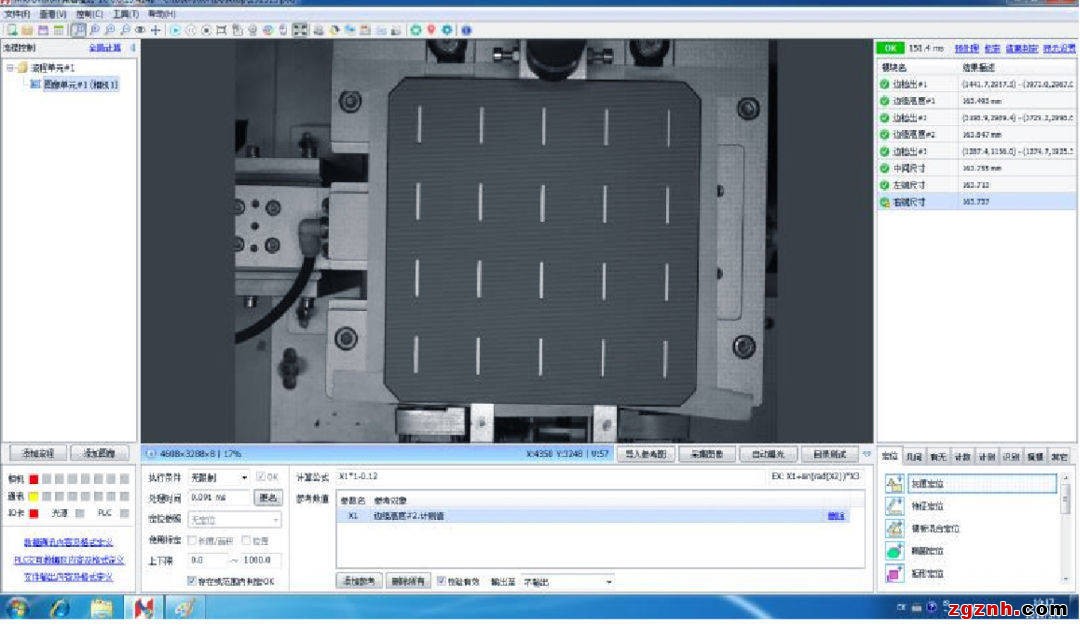Click the crosshair plus icon in the toolbar
This screenshot has height=632, width=1080.
tap(155, 30)
